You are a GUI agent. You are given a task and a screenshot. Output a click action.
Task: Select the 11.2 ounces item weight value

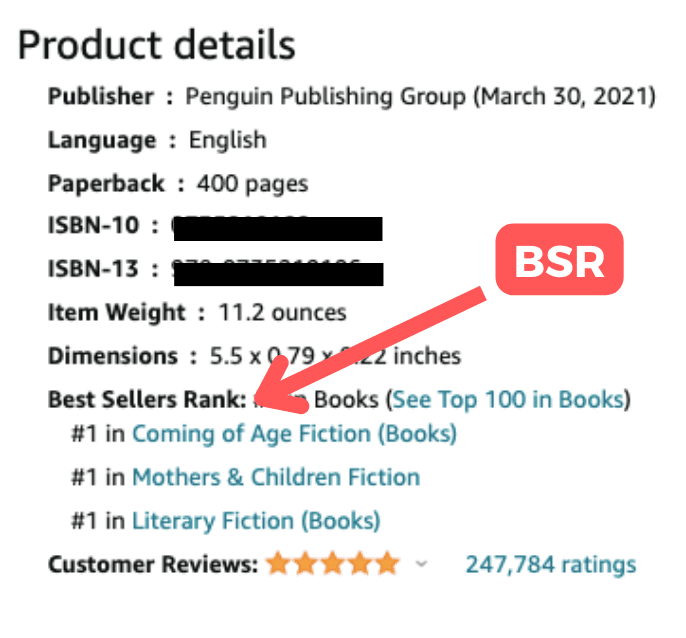(283, 313)
